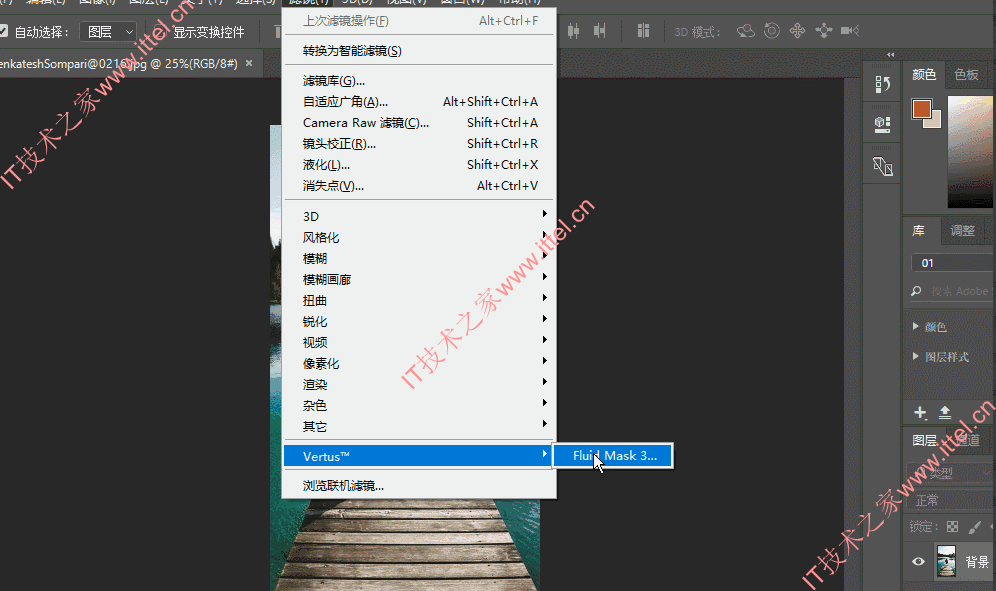Switch to the 库 panel tab
The image size is (996, 591).
tap(919, 230)
